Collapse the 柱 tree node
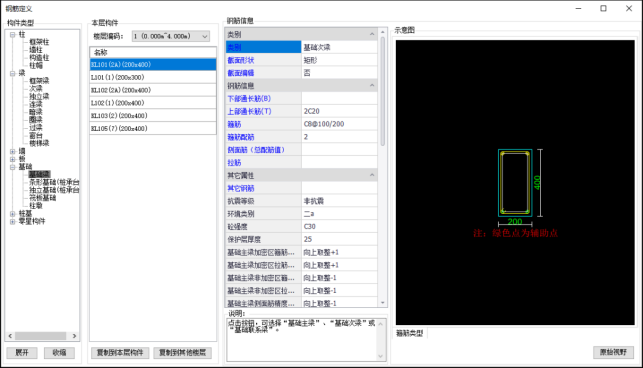This screenshot has height=368, width=643. [x=12, y=34]
